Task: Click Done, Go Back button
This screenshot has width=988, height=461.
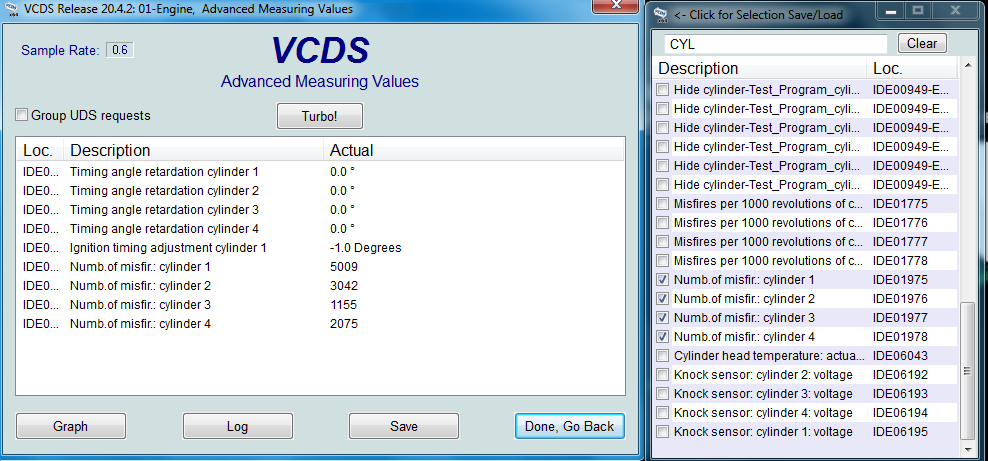Action: pyautogui.click(x=570, y=426)
